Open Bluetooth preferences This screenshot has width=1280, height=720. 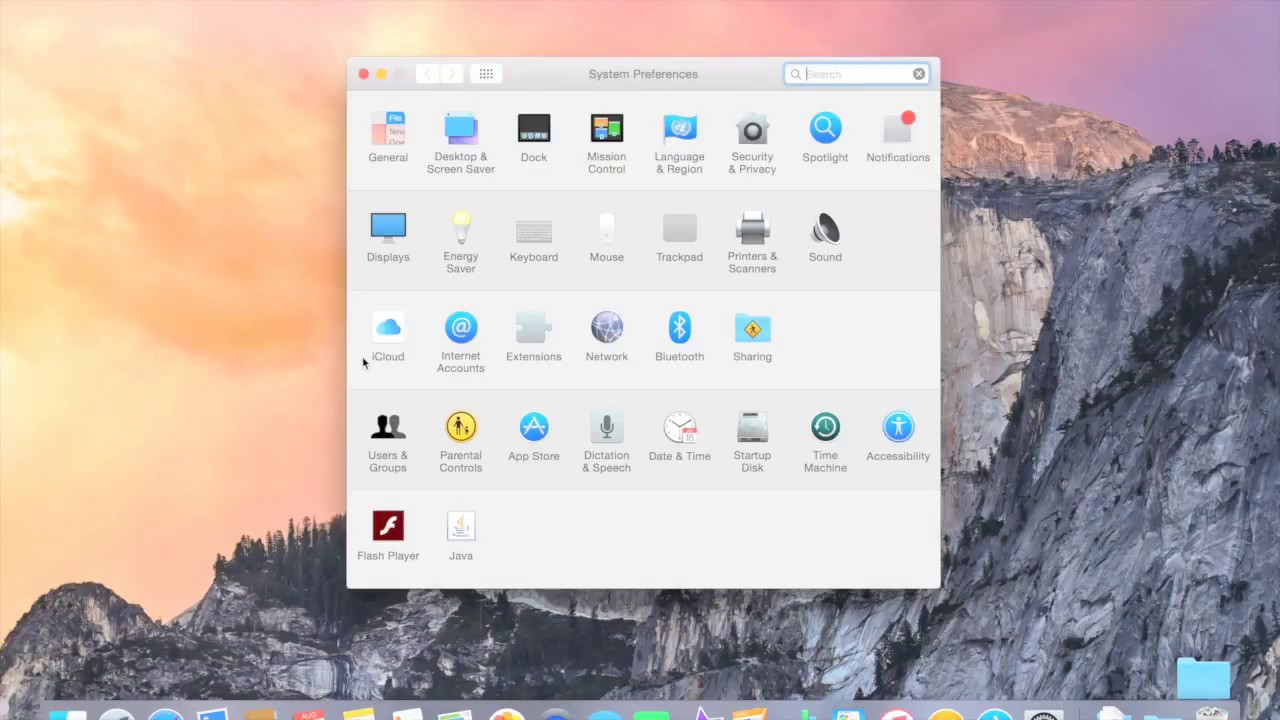(680, 337)
